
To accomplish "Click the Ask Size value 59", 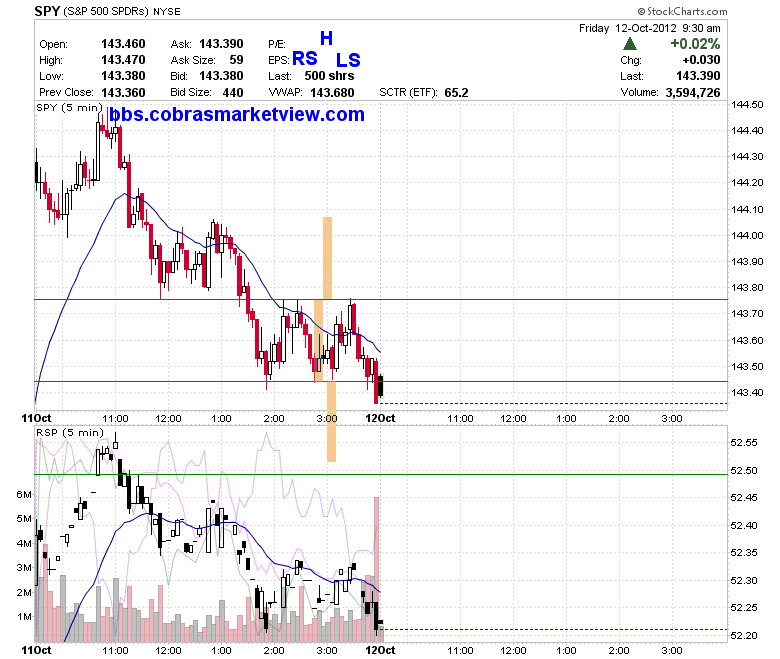I will click(x=236, y=60).
